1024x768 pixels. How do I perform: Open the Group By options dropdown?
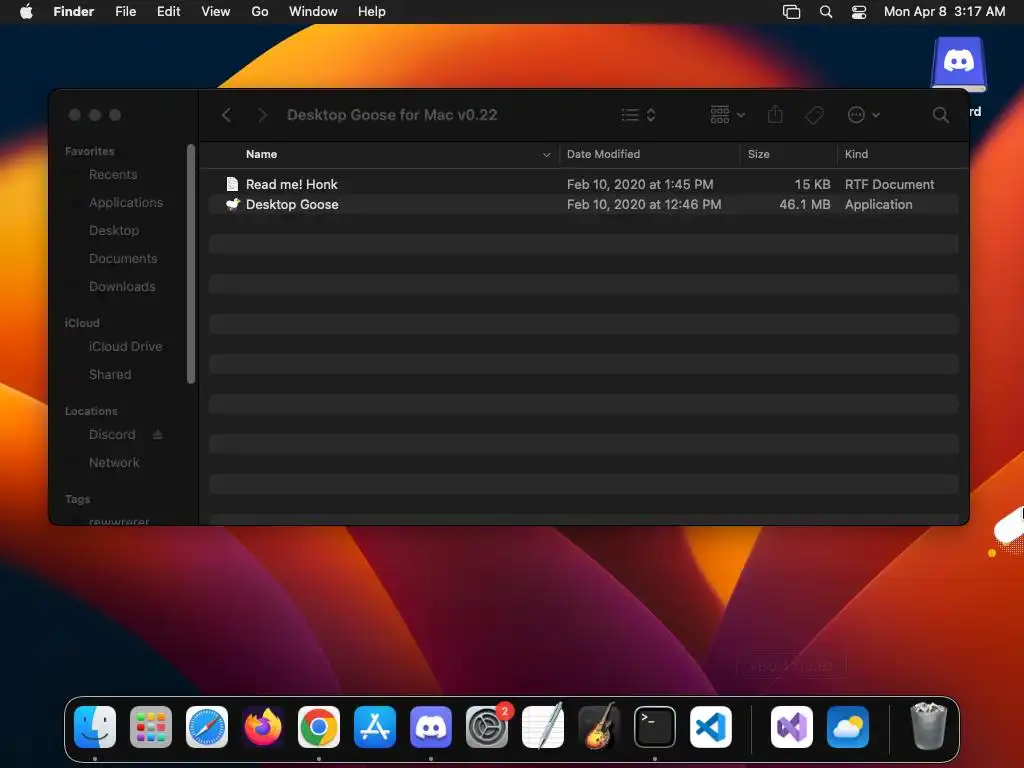[727, 115]
